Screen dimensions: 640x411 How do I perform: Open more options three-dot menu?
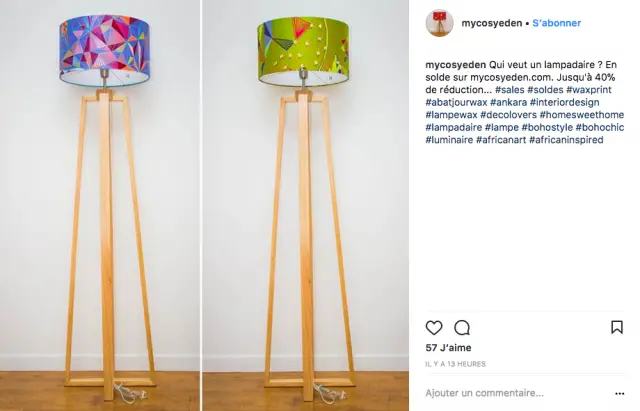[x=620, y=394]
